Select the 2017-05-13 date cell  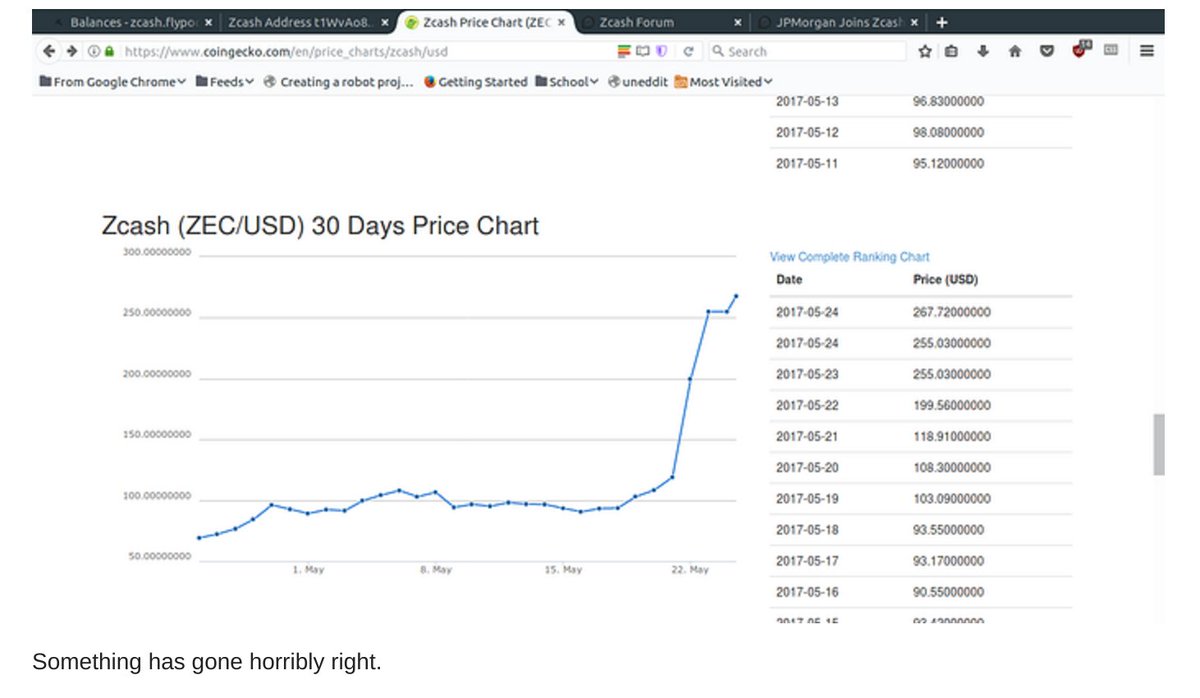(807, 101)
